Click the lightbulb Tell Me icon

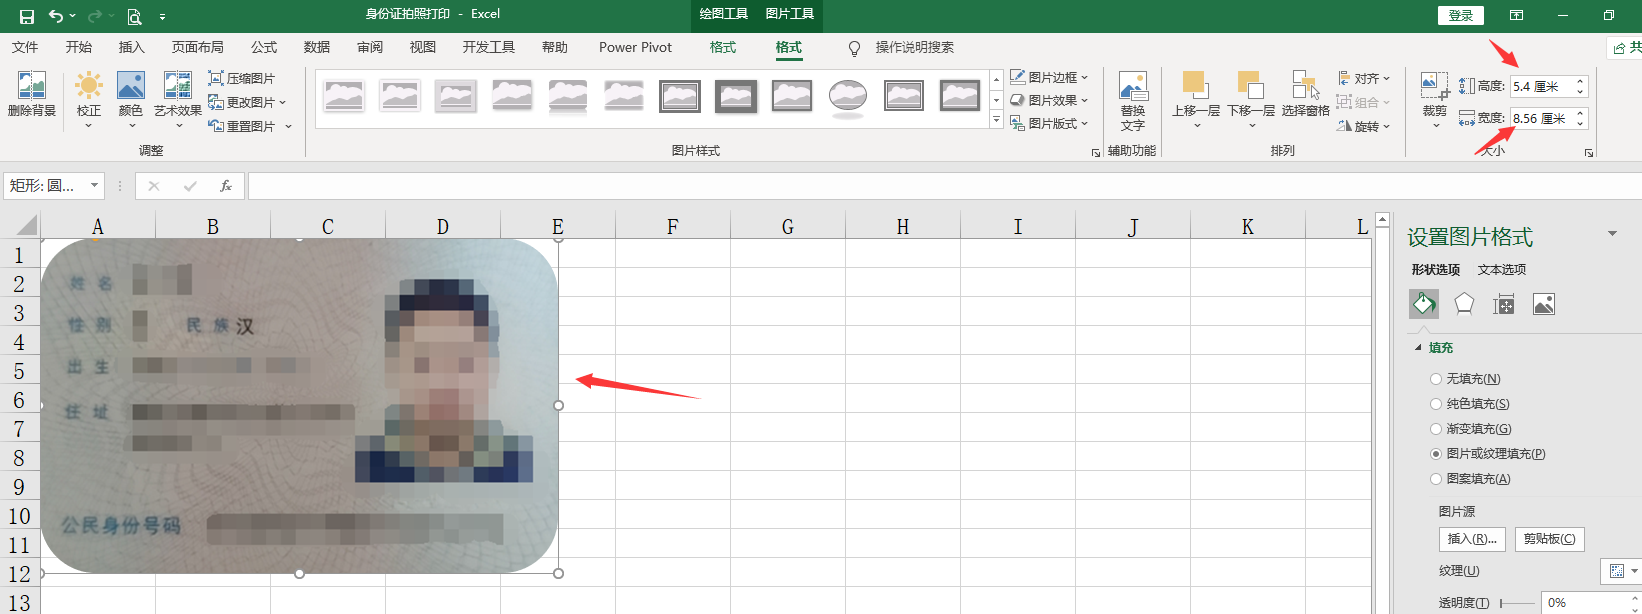pos(854,48)
